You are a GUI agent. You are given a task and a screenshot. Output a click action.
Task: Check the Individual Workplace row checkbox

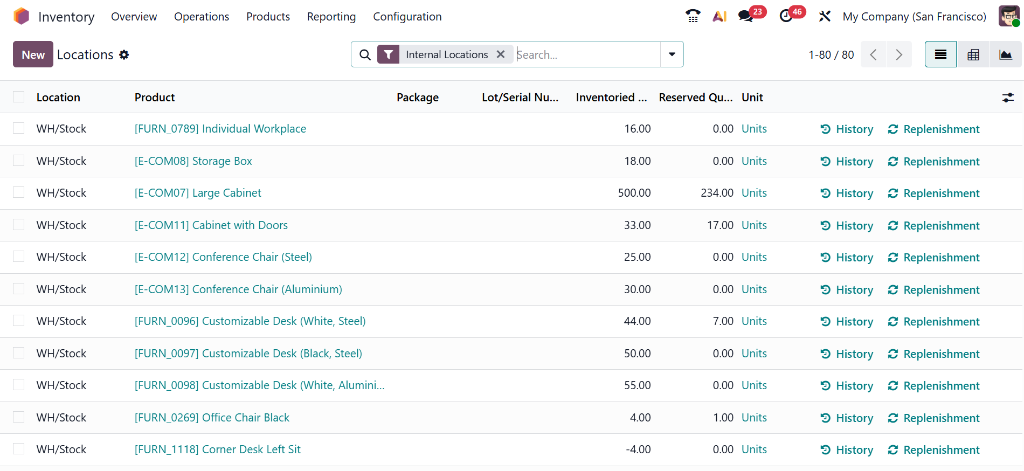pos(19,129)
